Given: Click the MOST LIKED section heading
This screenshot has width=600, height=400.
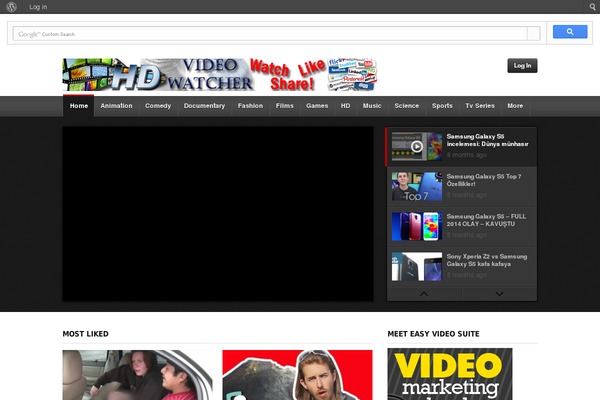Looking at the screenshot, I should pos(85,334).
